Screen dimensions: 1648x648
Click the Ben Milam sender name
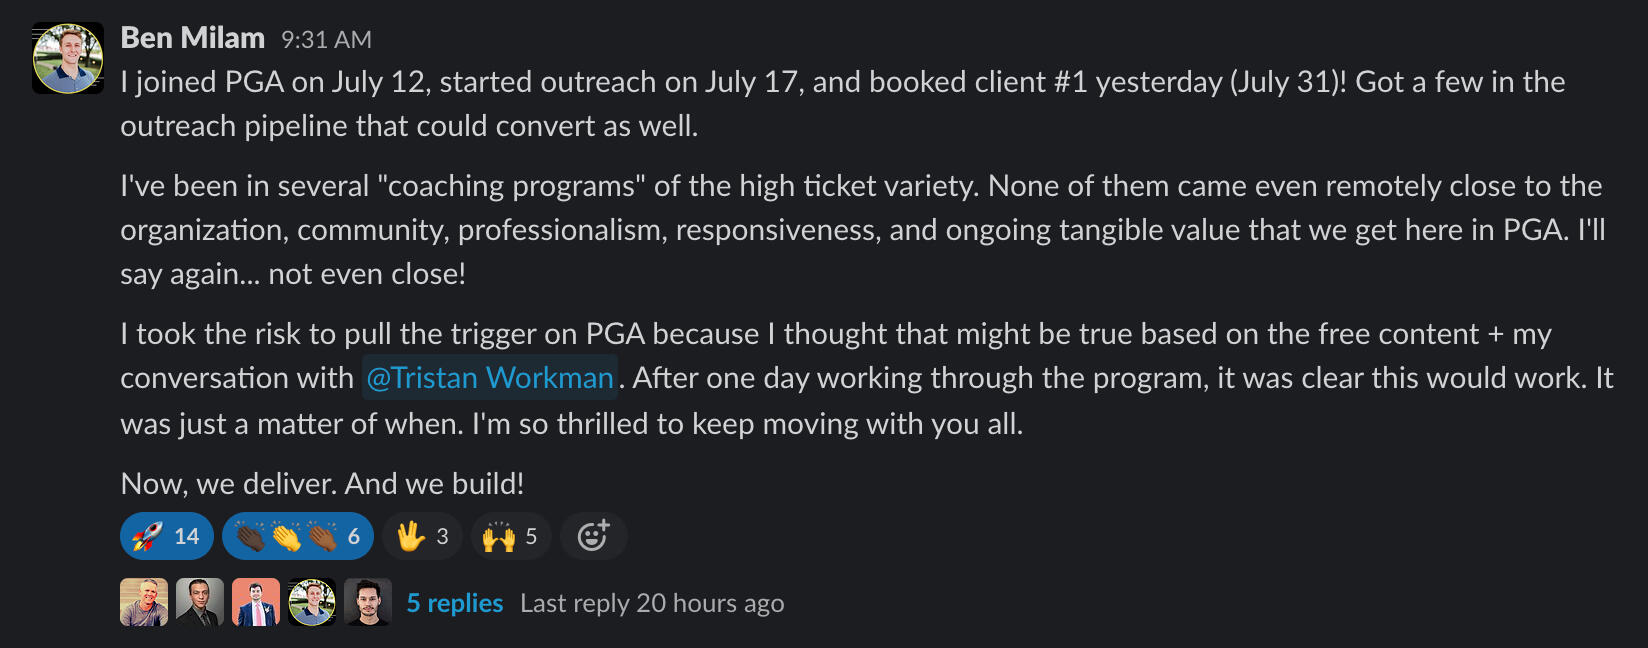(192, 38)
